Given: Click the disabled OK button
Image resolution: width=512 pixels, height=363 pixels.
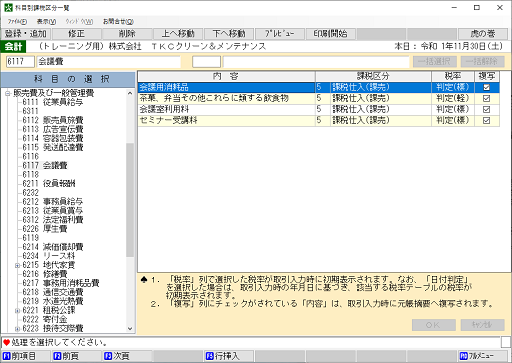Looking at the screenshot, I should [434, 325].
